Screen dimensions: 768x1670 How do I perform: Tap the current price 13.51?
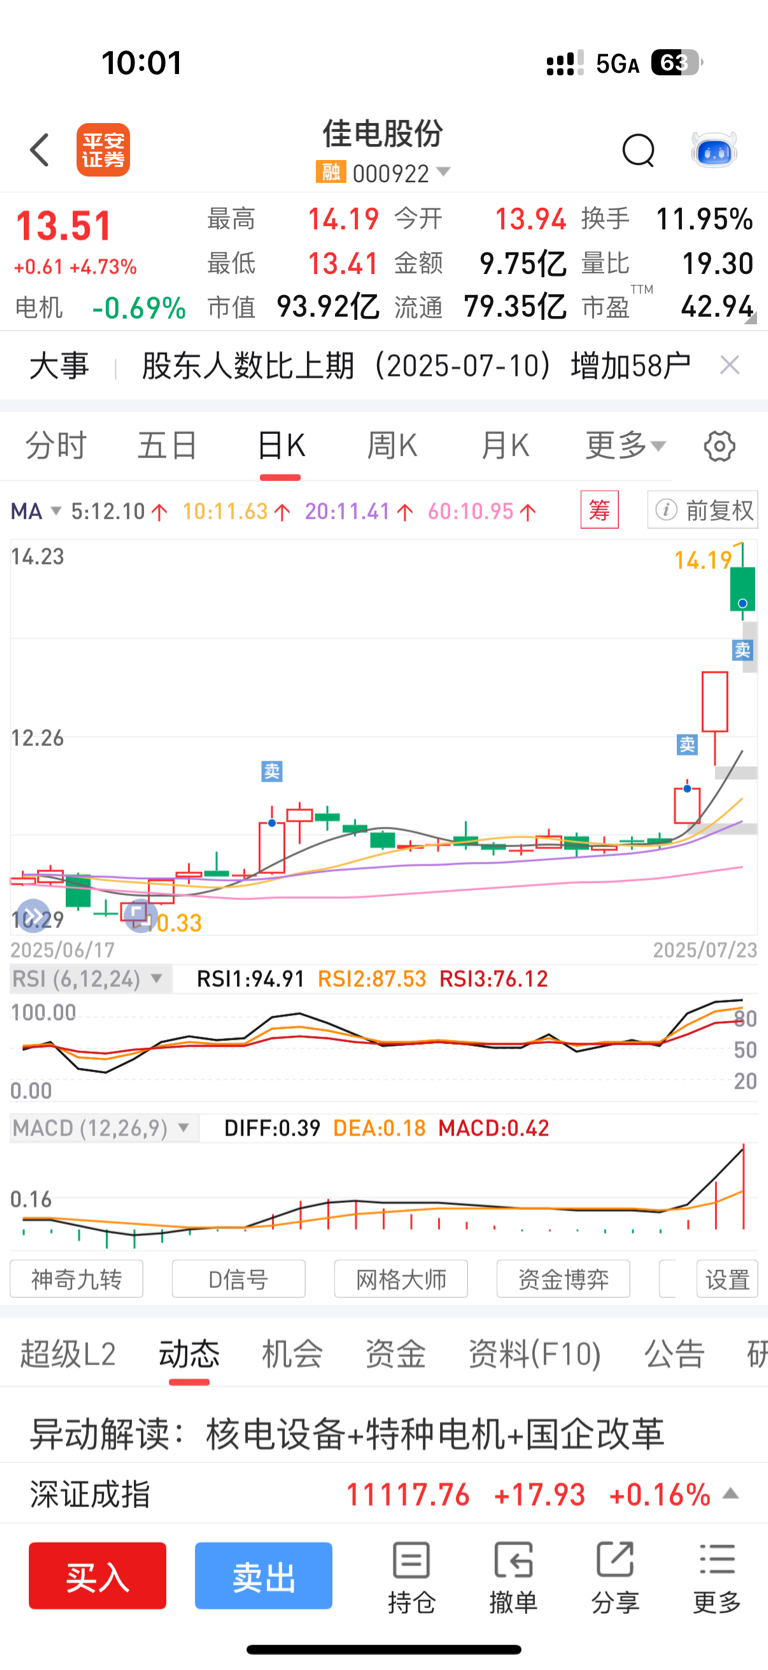click(63, 226)
